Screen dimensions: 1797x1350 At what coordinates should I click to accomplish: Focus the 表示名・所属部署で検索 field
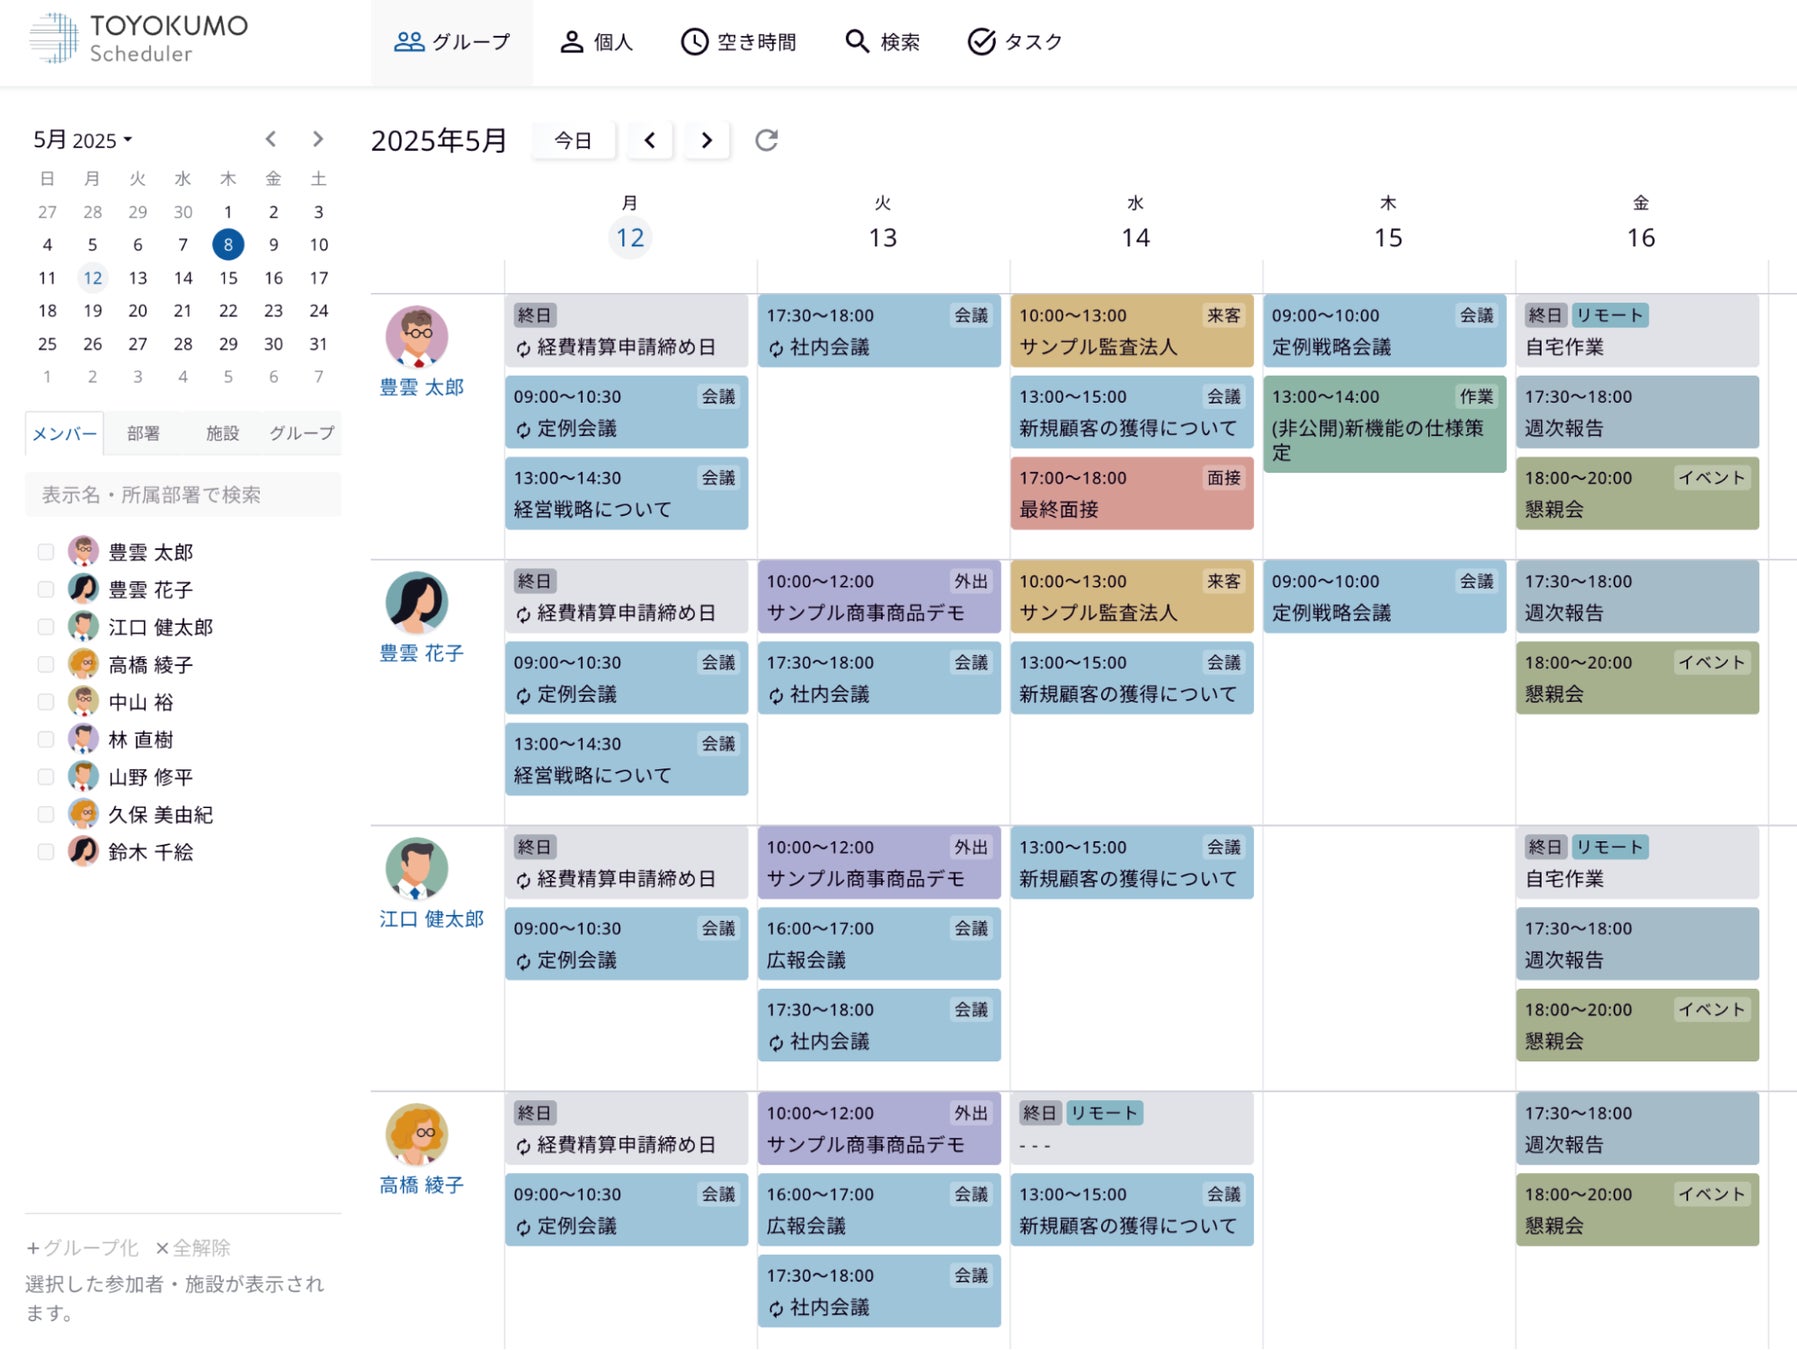[183, 495]
